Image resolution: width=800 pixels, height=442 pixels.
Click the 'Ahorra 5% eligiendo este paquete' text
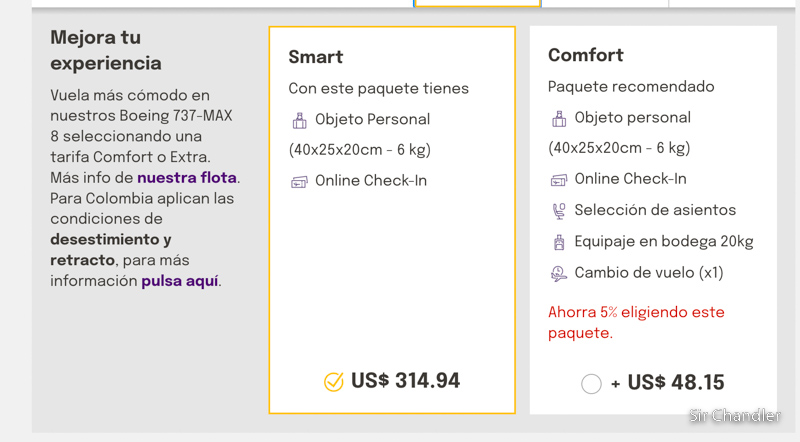[x=636, y=322]
